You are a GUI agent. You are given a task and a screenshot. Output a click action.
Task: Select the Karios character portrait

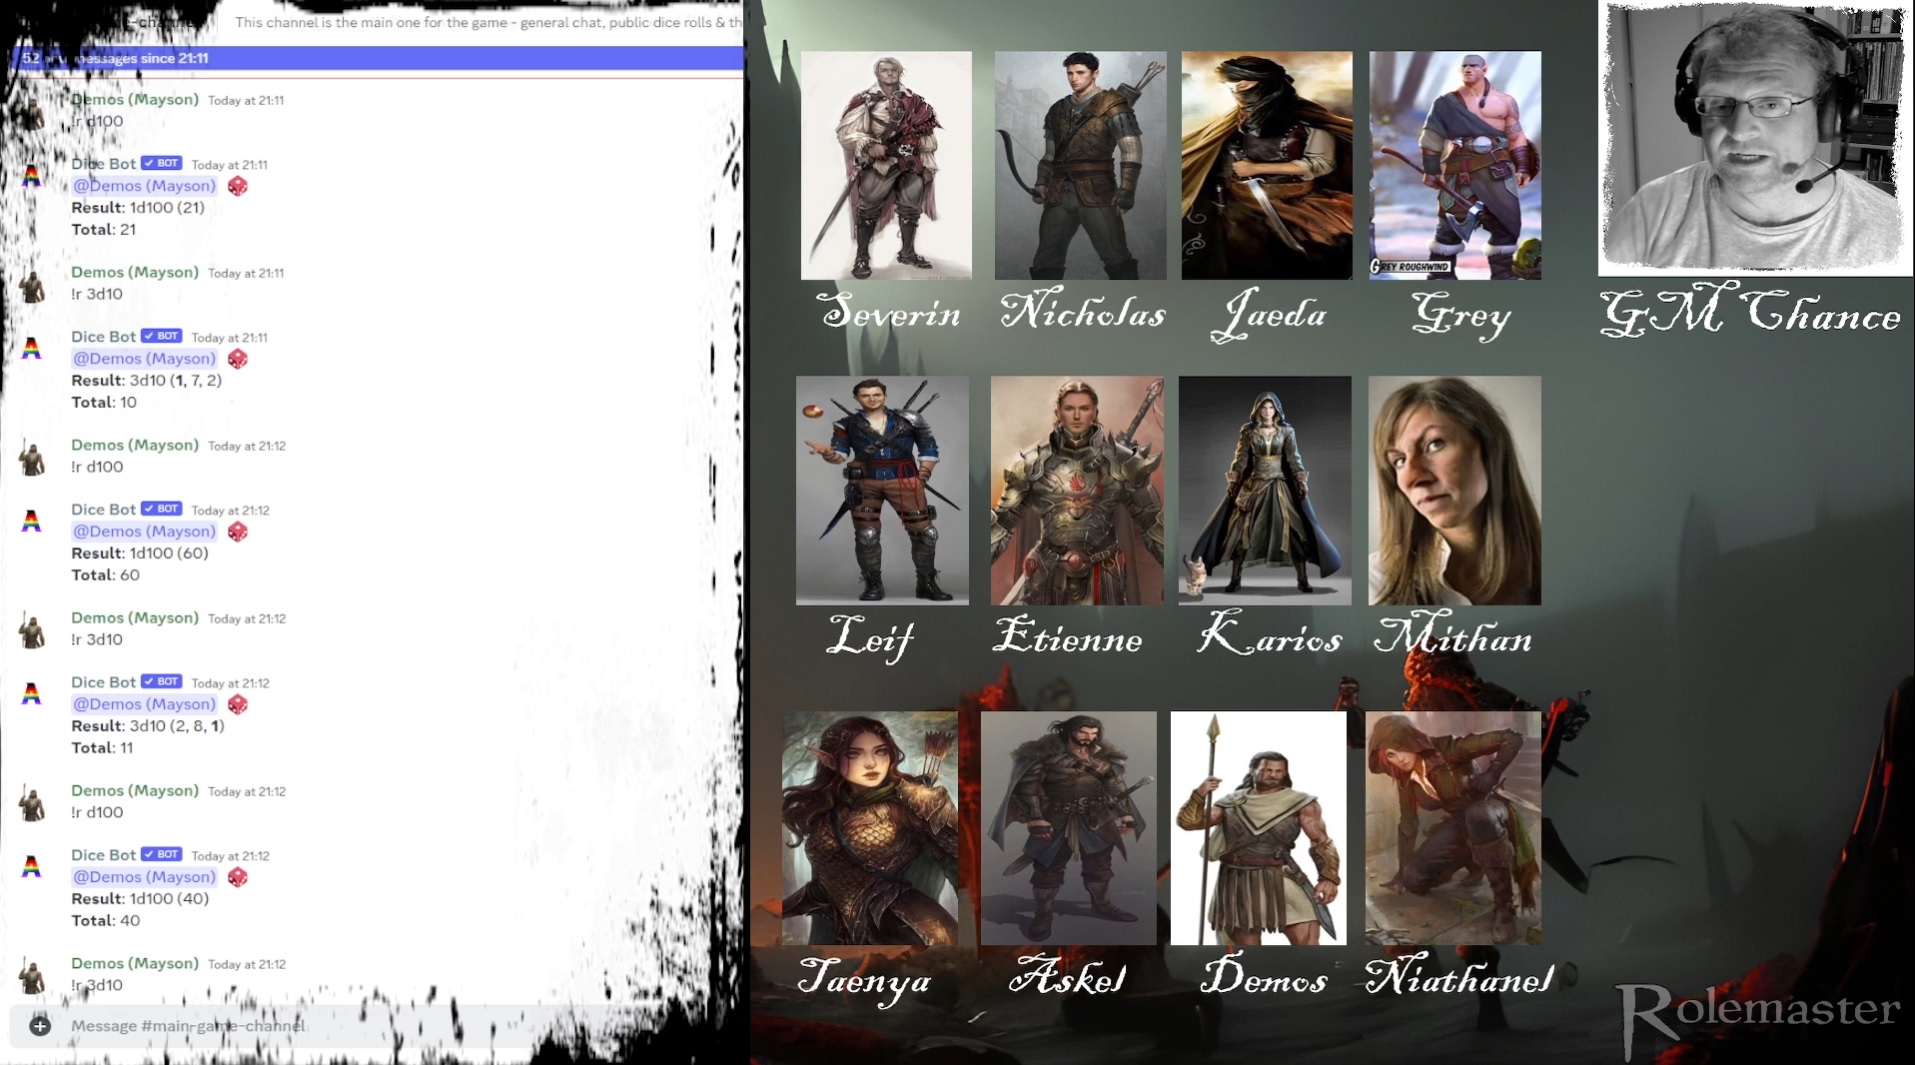1265,490
